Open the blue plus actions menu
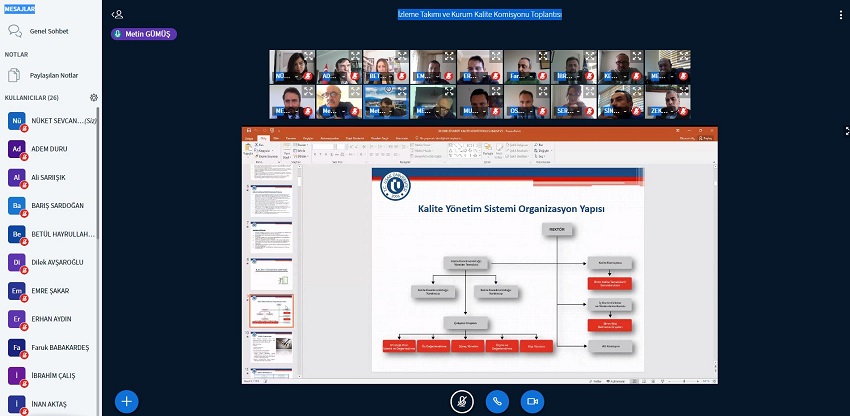This screenshot has height=416, width=850. click(x=127, y=401)
